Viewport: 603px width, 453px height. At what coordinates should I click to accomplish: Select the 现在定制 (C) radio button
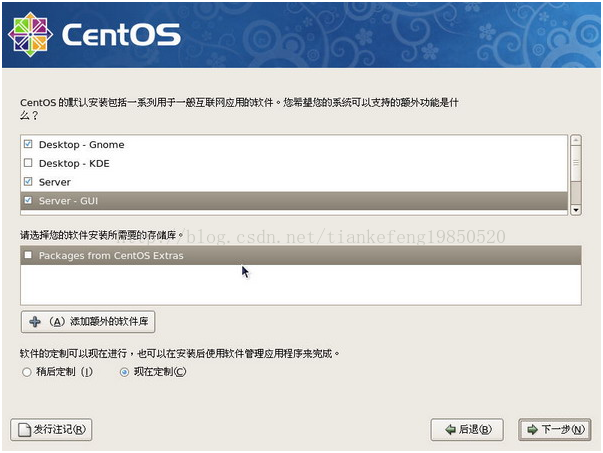pyautogui.click(x=124, y=372)
